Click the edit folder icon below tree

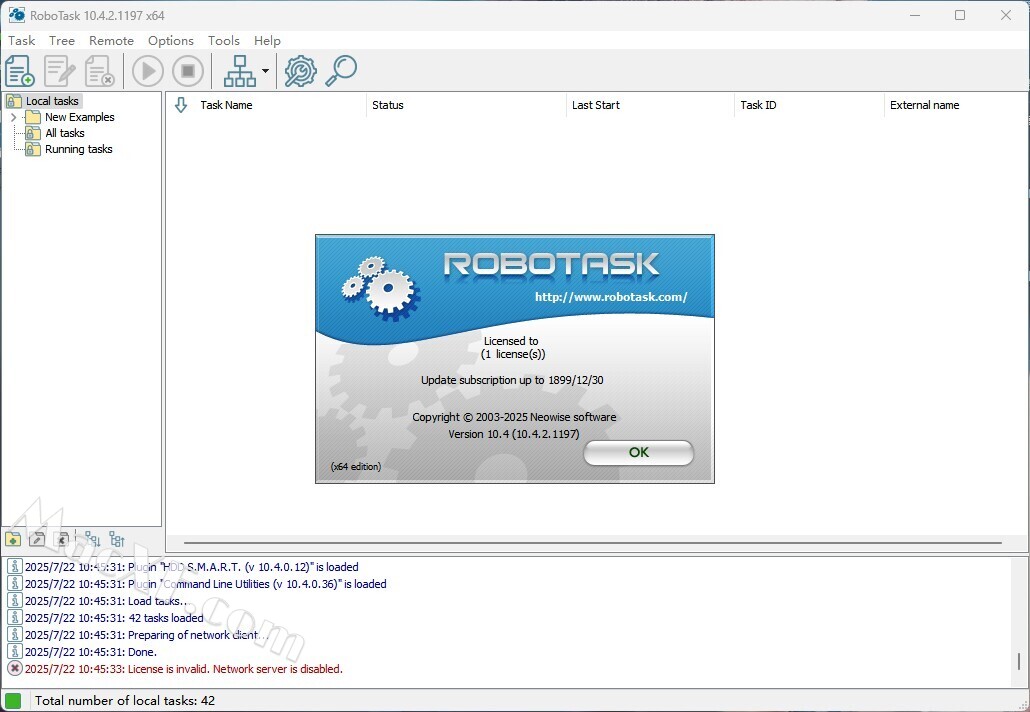point(37,539)
